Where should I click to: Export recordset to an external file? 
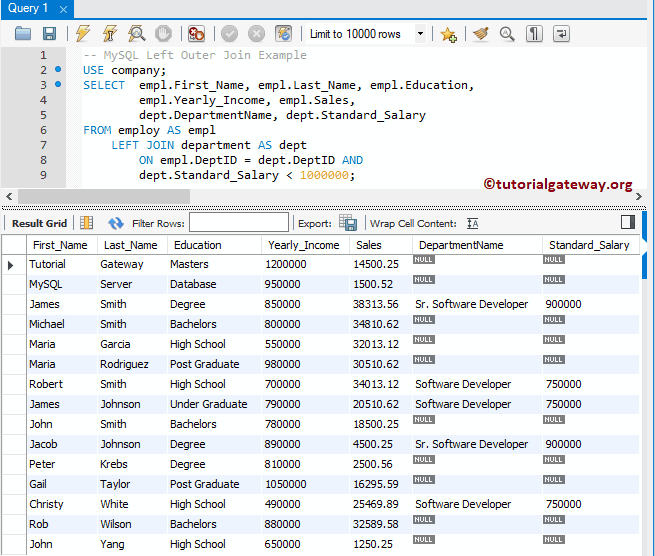coord(348,223)
